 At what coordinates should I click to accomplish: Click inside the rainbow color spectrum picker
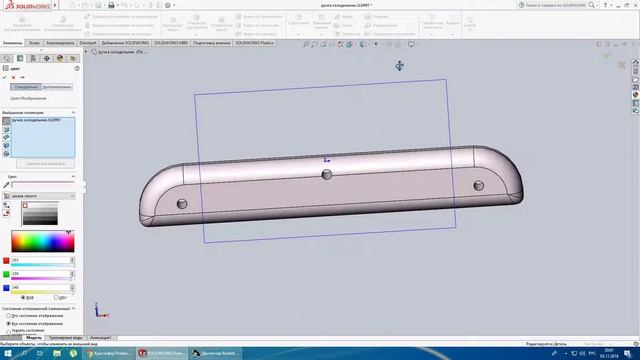(43, 241)
